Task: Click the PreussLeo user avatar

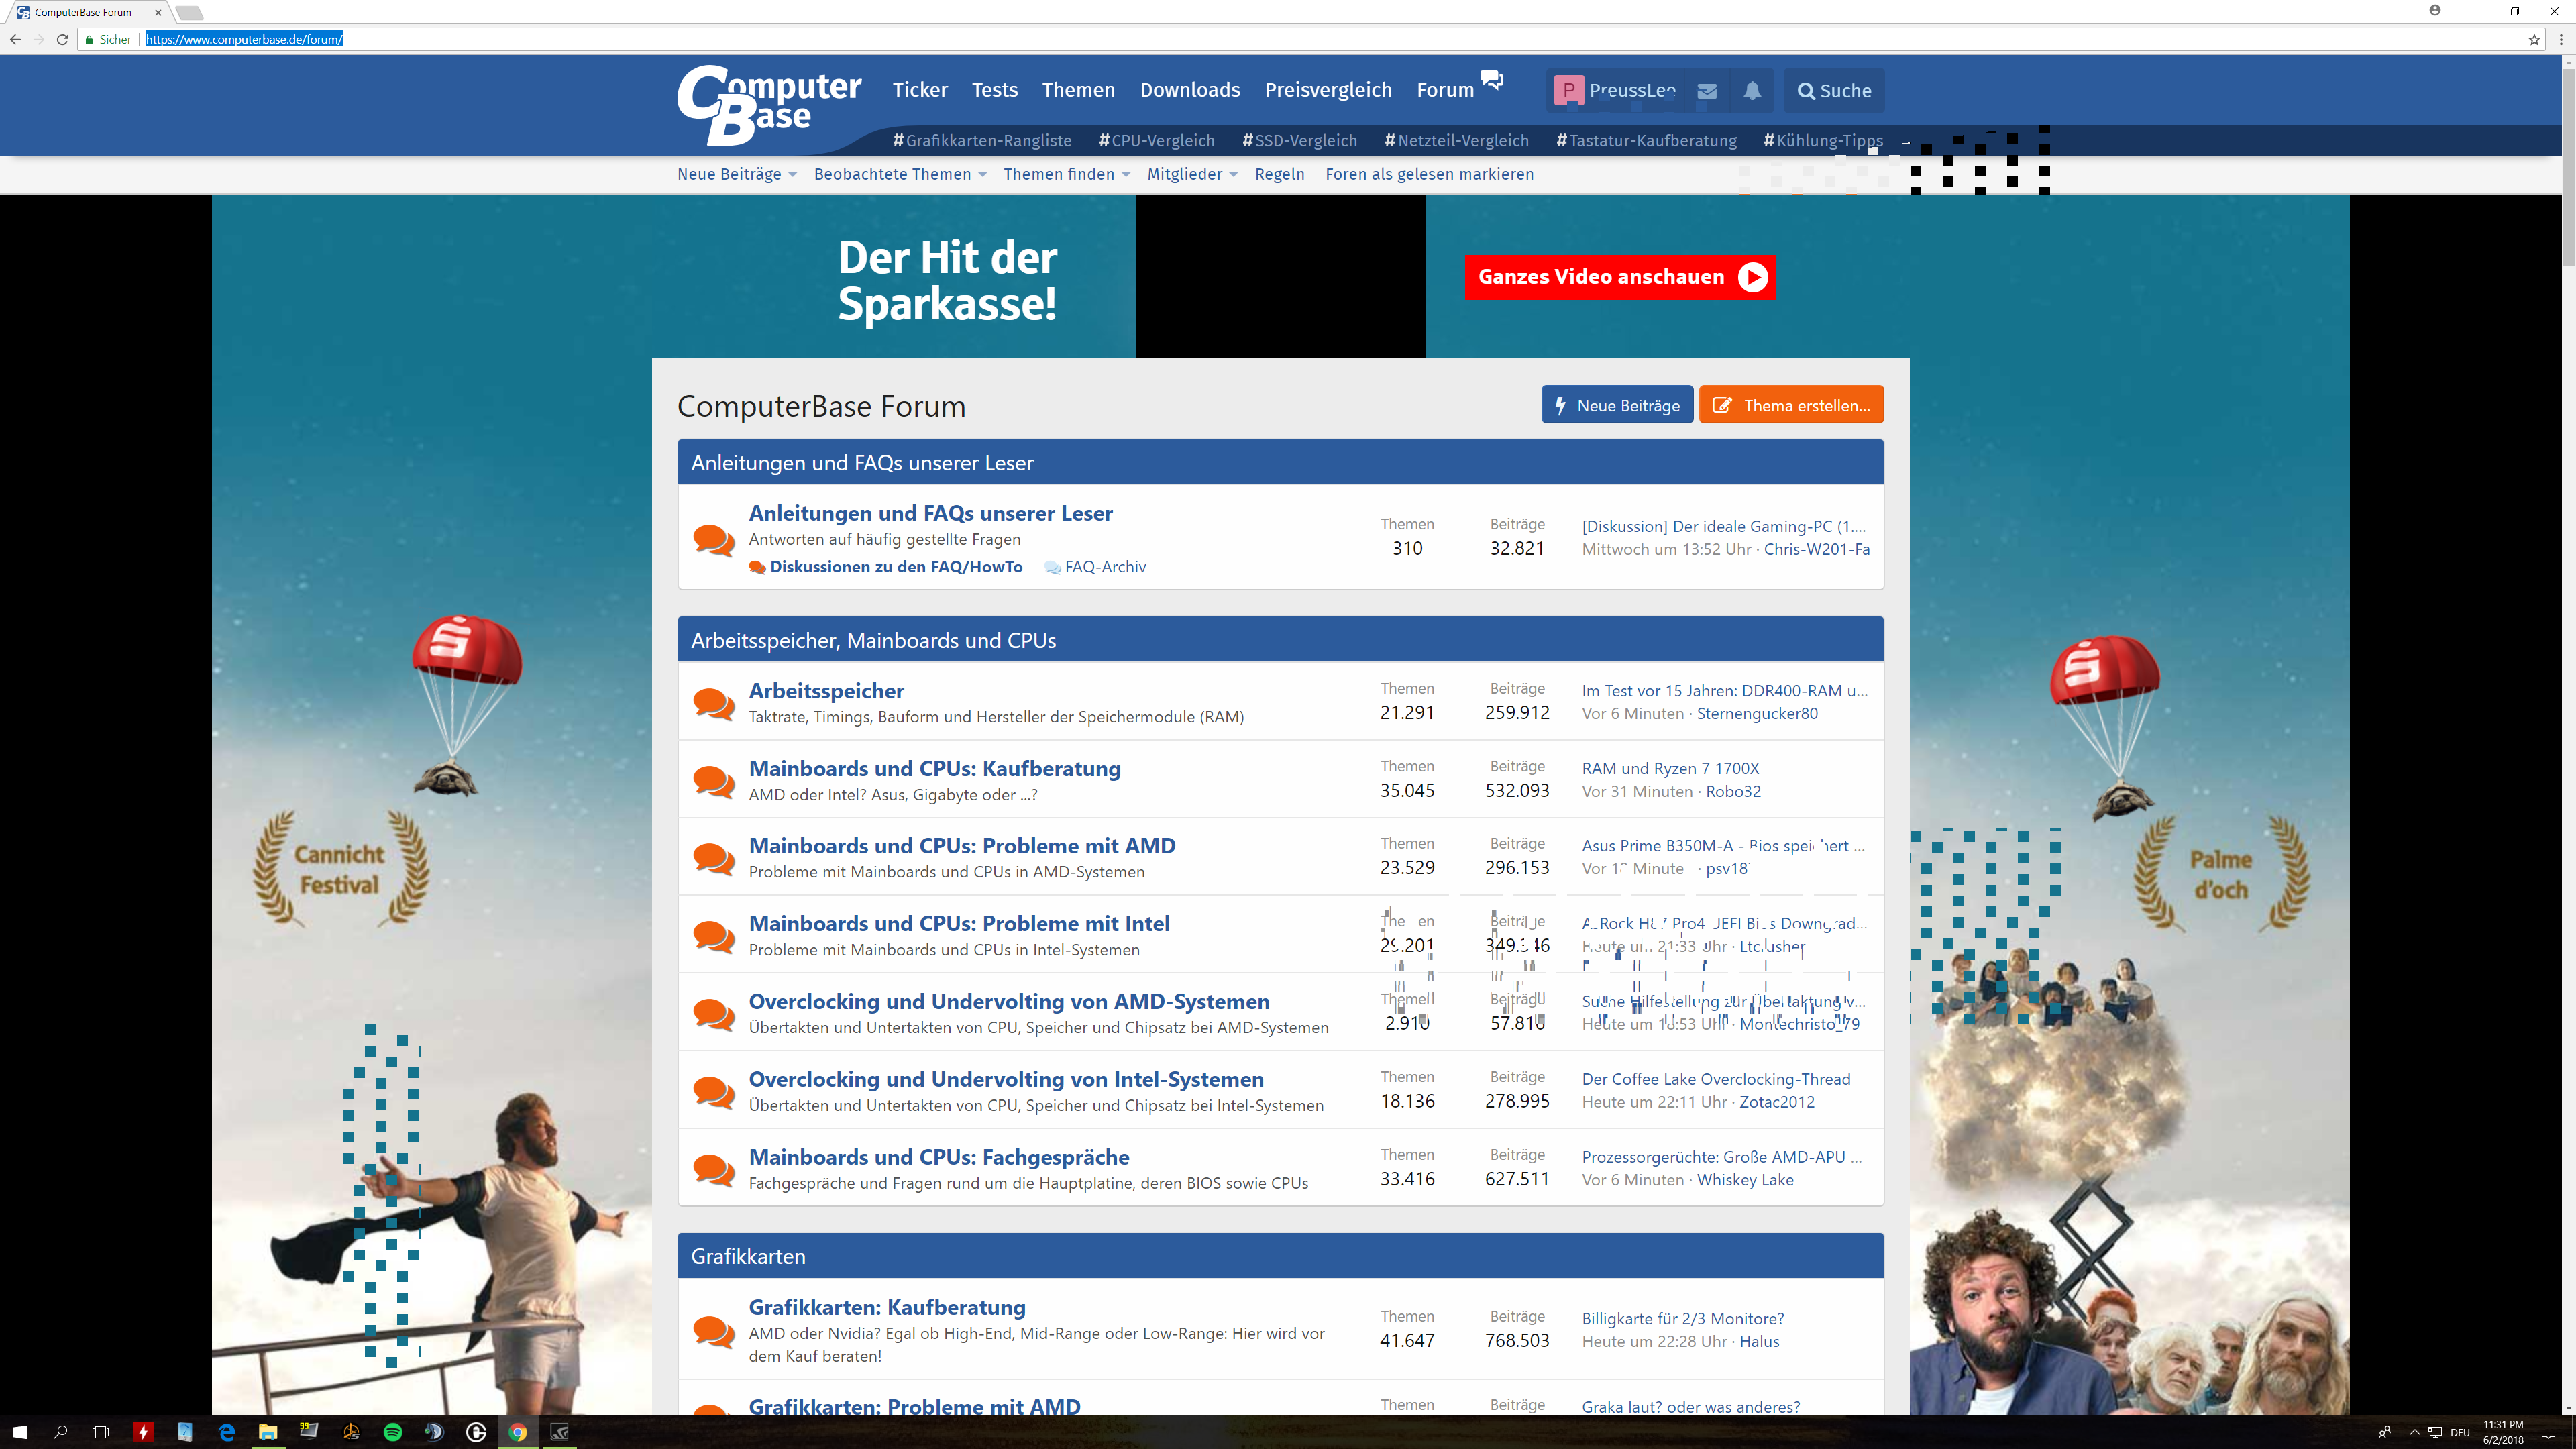Action: pyautogui.click(x=1568, y=91)
